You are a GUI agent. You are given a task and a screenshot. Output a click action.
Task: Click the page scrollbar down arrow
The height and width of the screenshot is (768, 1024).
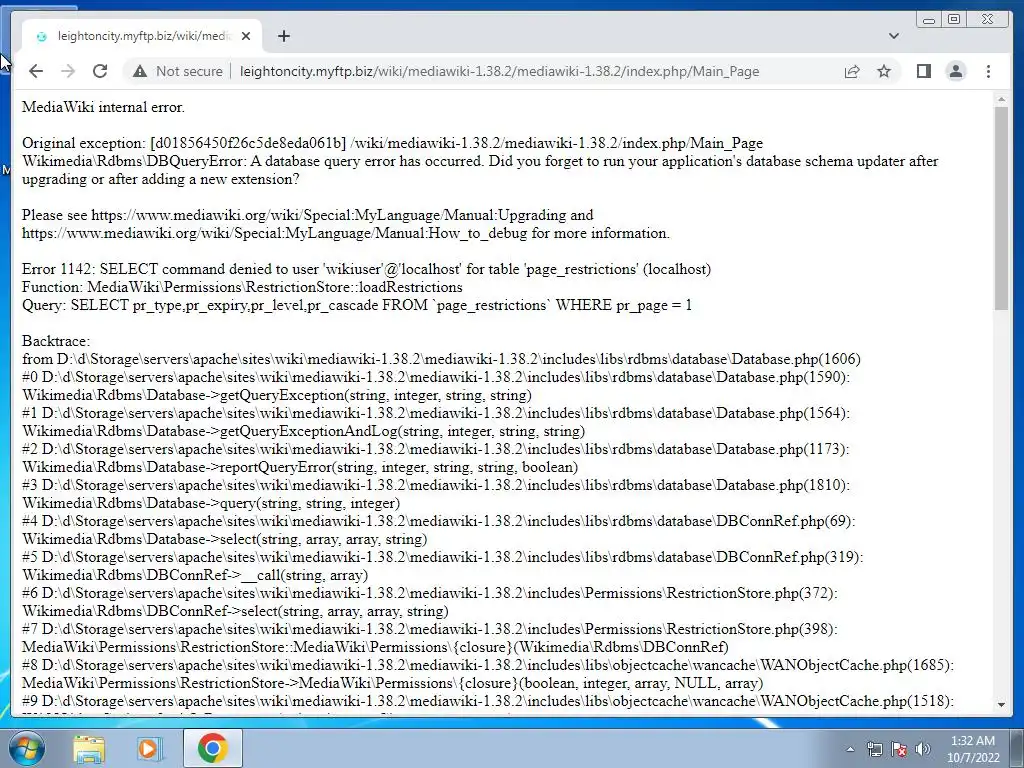1001,705
